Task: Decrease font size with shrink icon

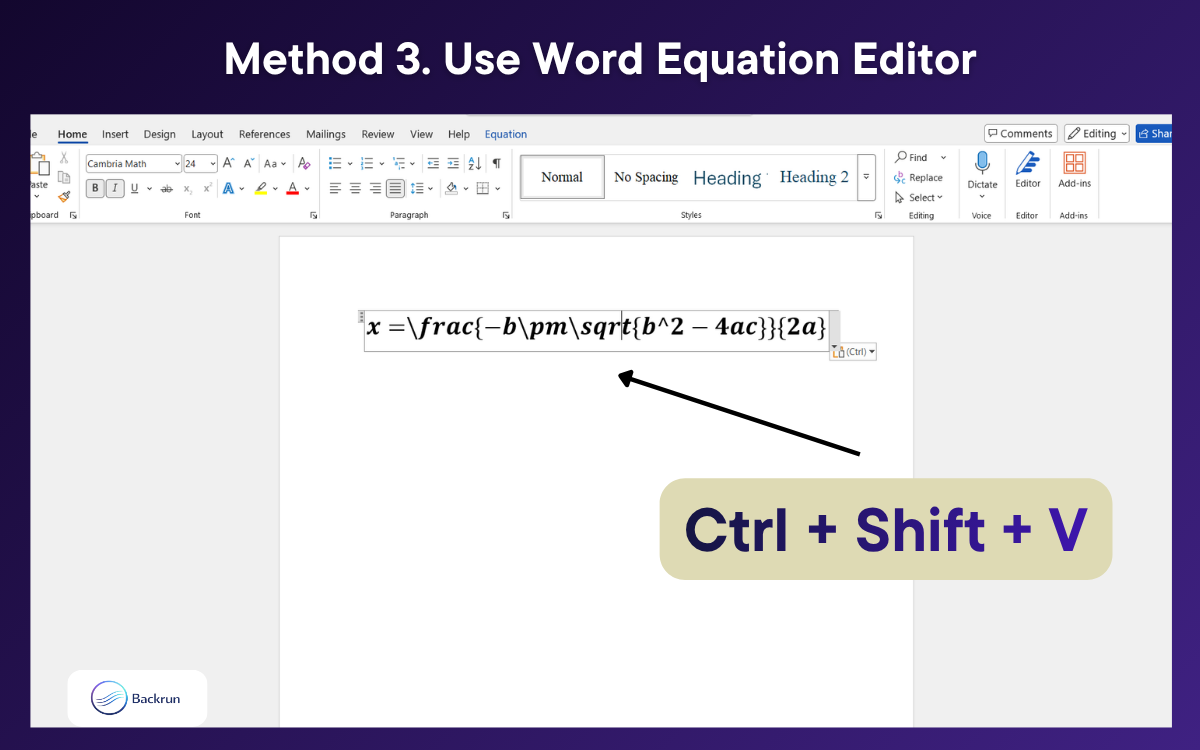Action: (x=249, y=163)
